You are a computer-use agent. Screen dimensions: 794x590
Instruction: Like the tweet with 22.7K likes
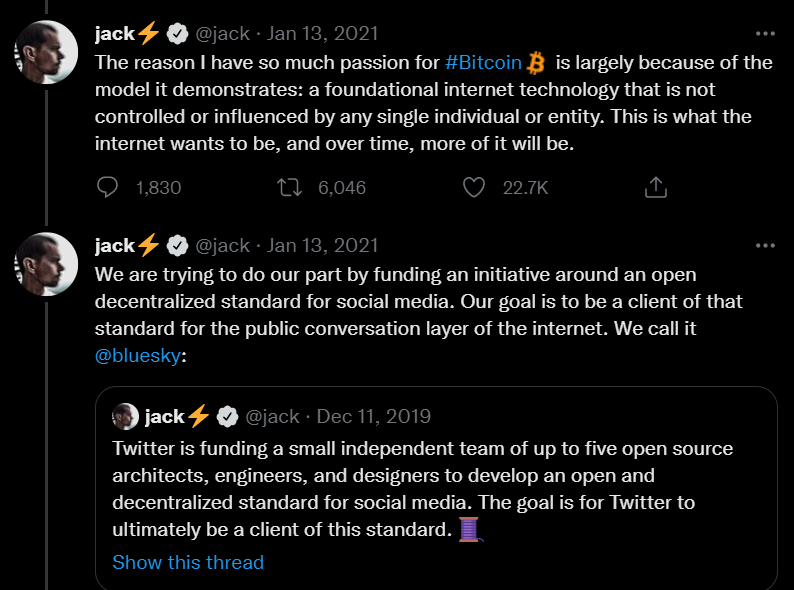475,187
